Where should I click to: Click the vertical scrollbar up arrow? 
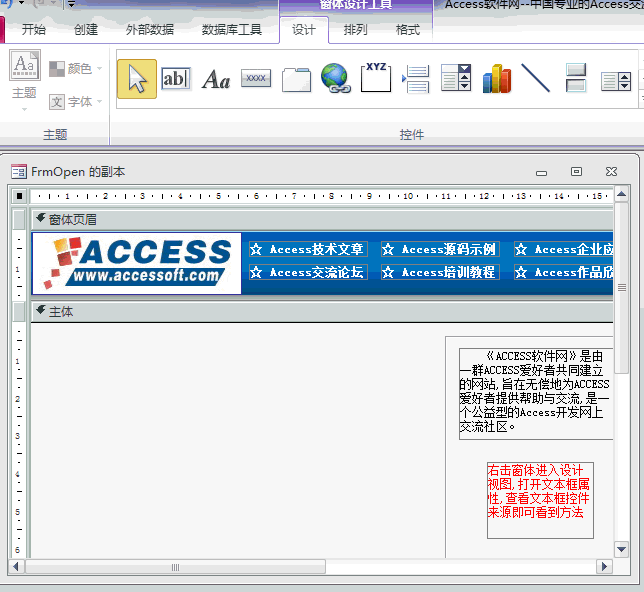click(x=621, y=194)
